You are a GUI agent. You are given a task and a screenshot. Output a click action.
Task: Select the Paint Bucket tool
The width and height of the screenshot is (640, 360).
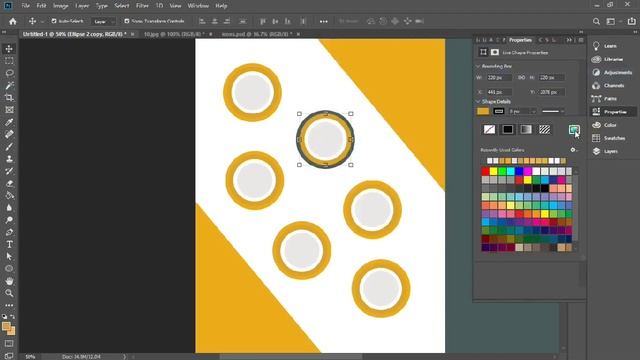point(9,196)
